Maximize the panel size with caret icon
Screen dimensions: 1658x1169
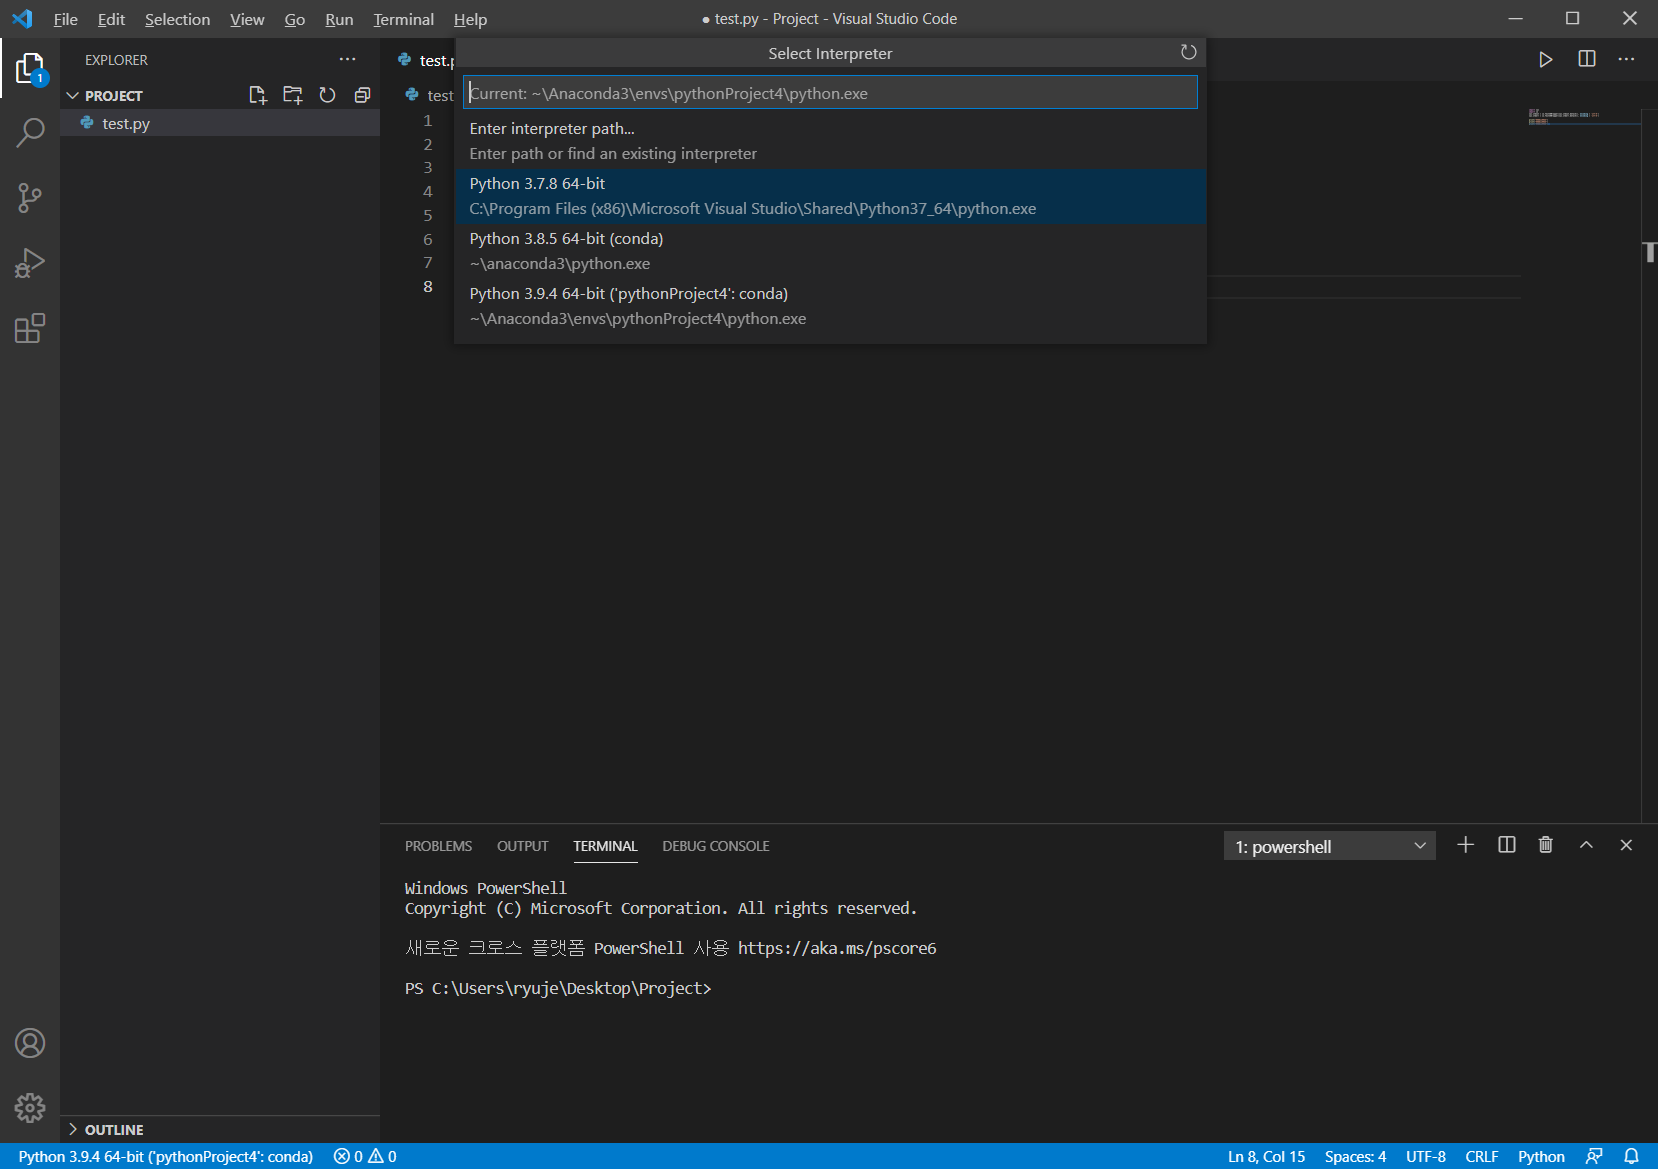1586,845
